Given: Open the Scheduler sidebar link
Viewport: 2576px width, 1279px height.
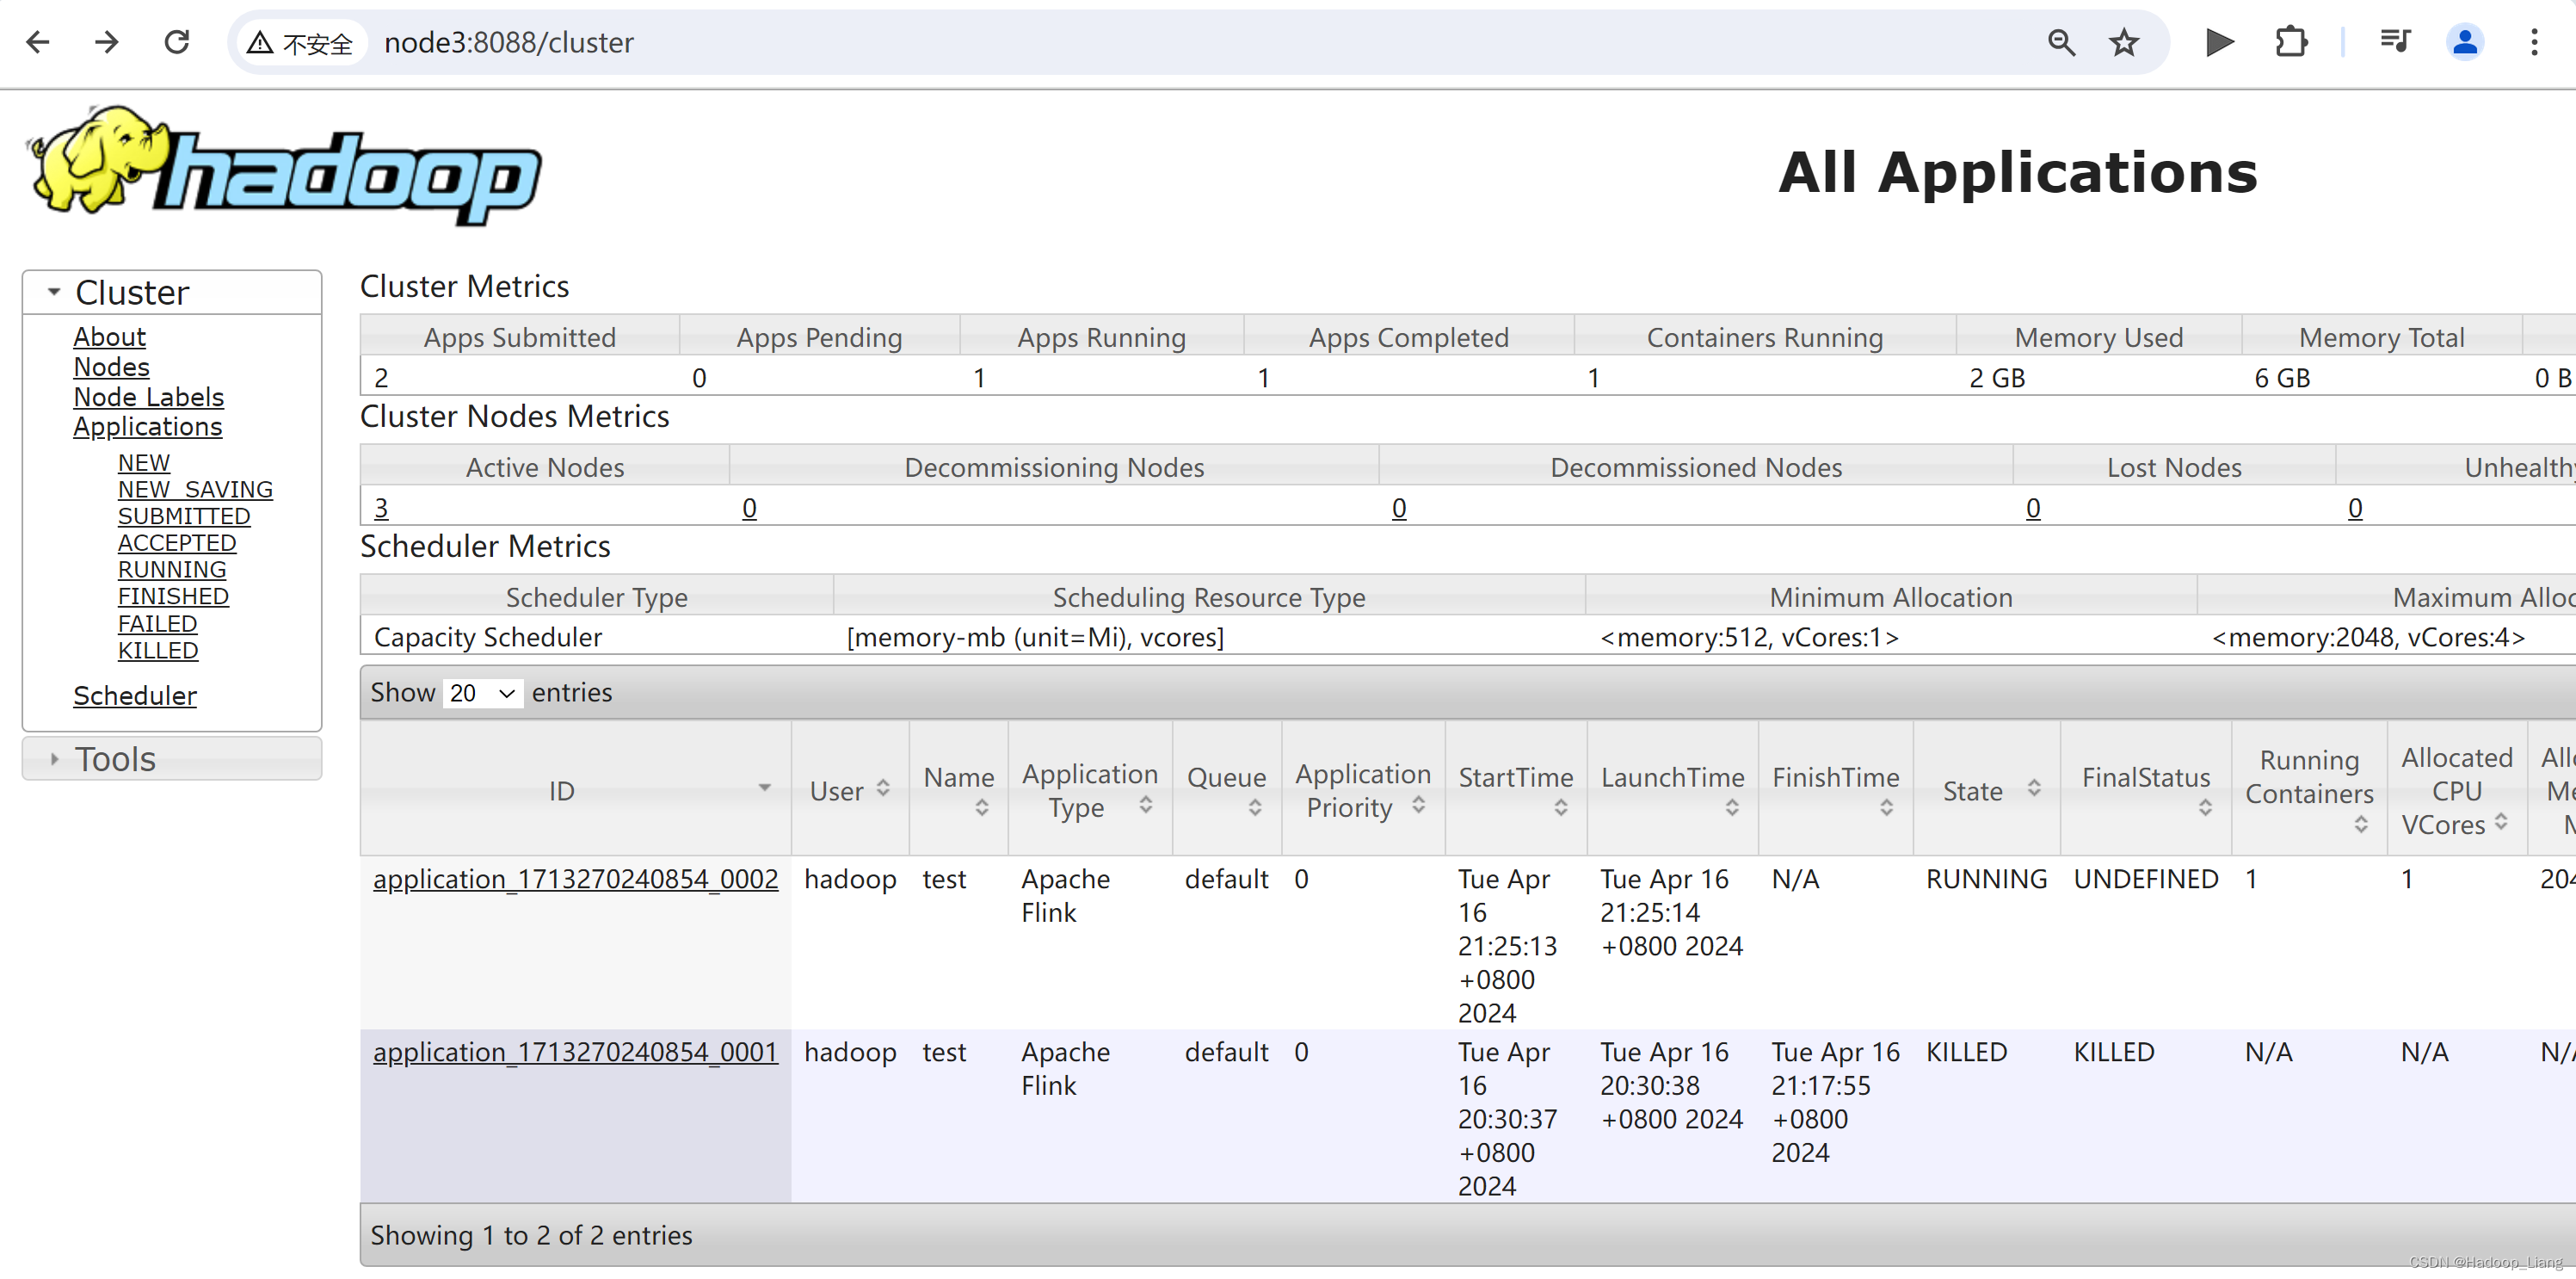Looking at the screenshot, I should [x=135, y=695].
